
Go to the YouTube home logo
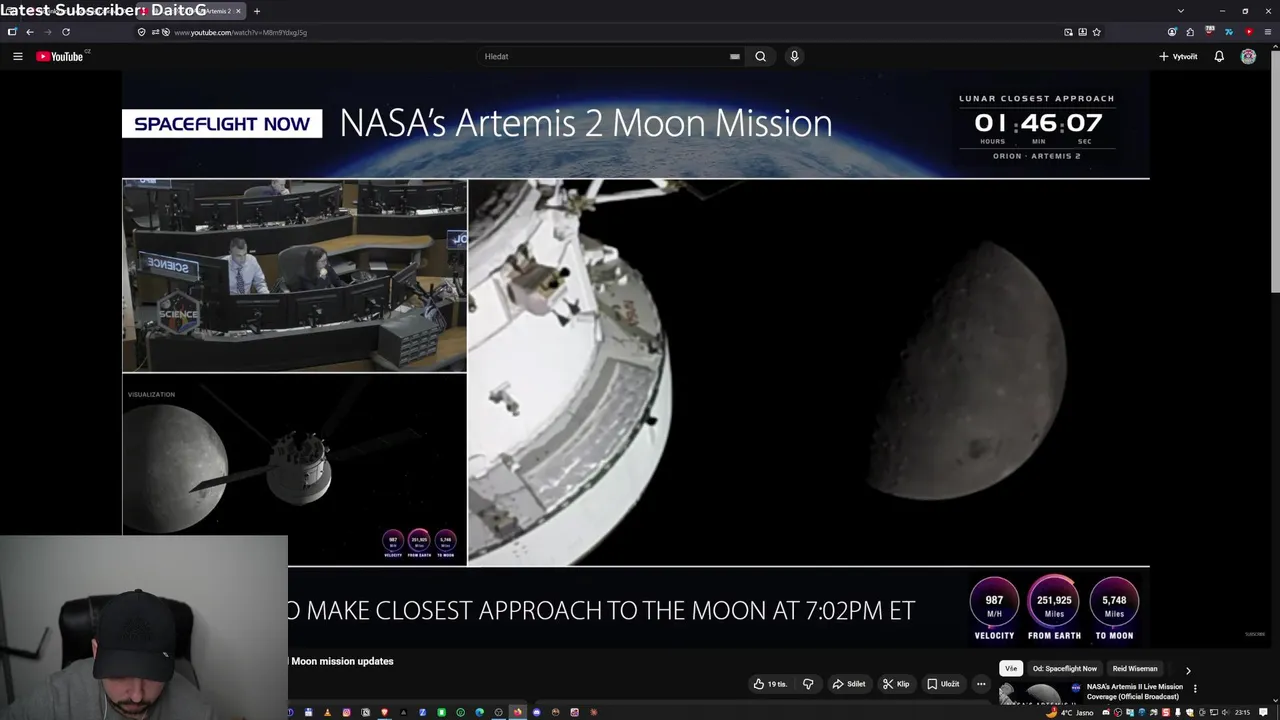60,56
